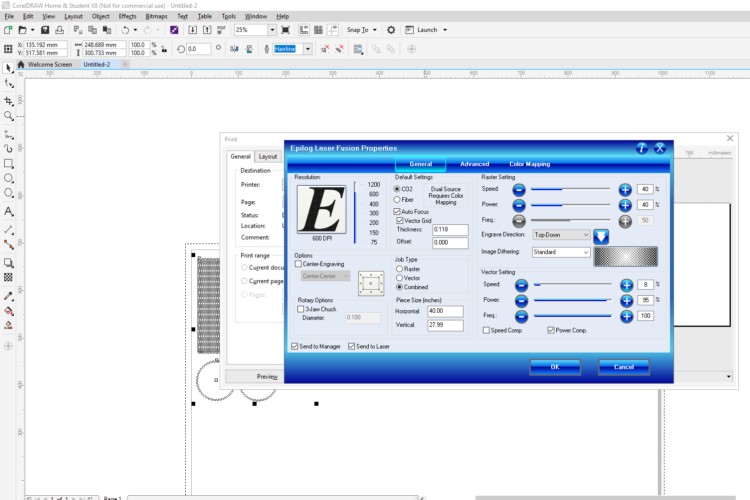Select the Drop Shadow tool

point(8,263)
